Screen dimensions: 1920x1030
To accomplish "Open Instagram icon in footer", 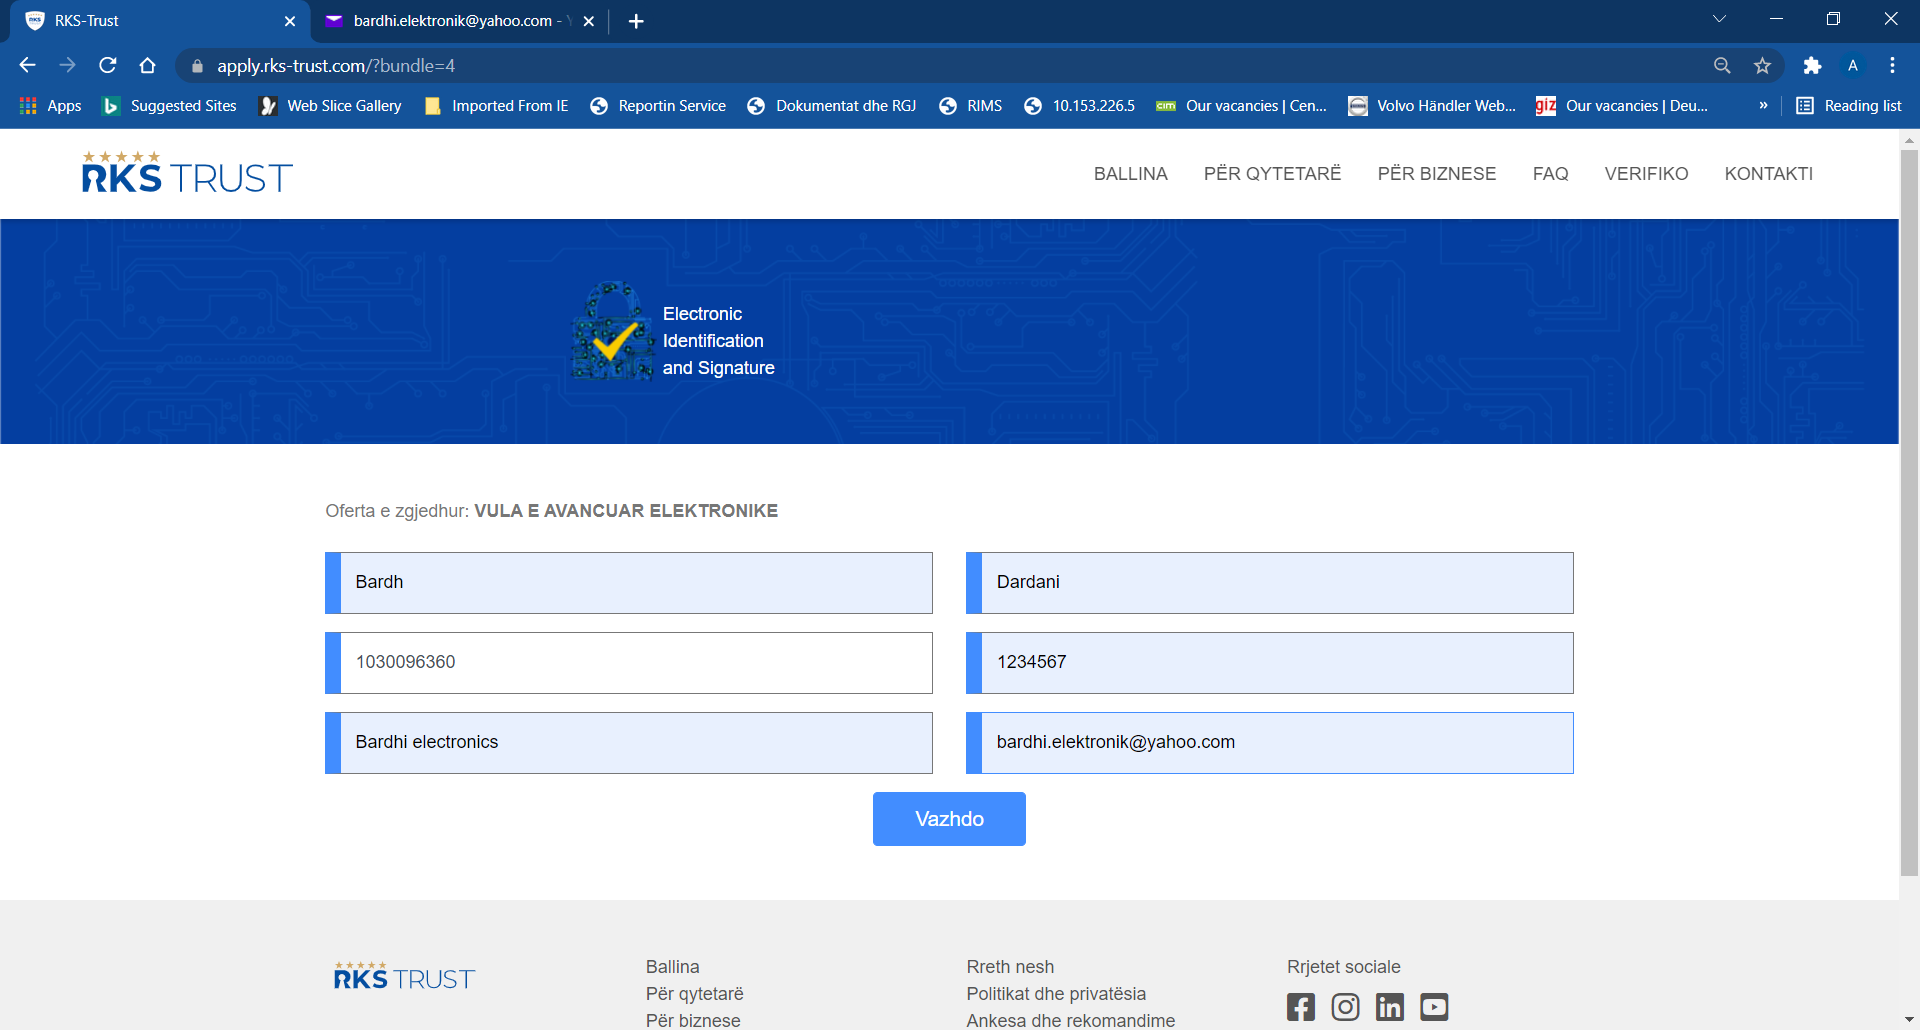I will 1346,1006.
